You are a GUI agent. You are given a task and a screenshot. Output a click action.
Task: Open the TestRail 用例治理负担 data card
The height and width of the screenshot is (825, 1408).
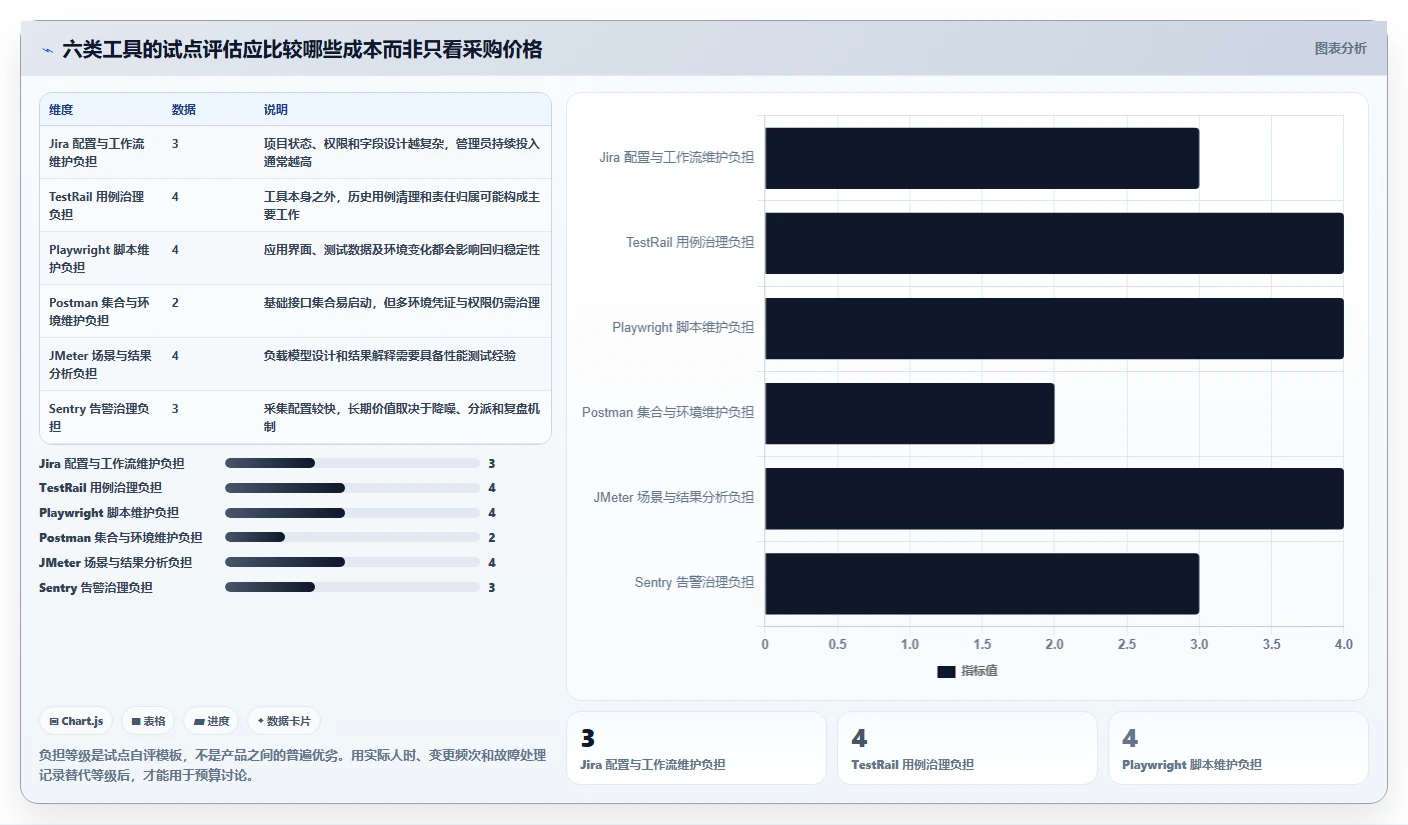point(967,748)
